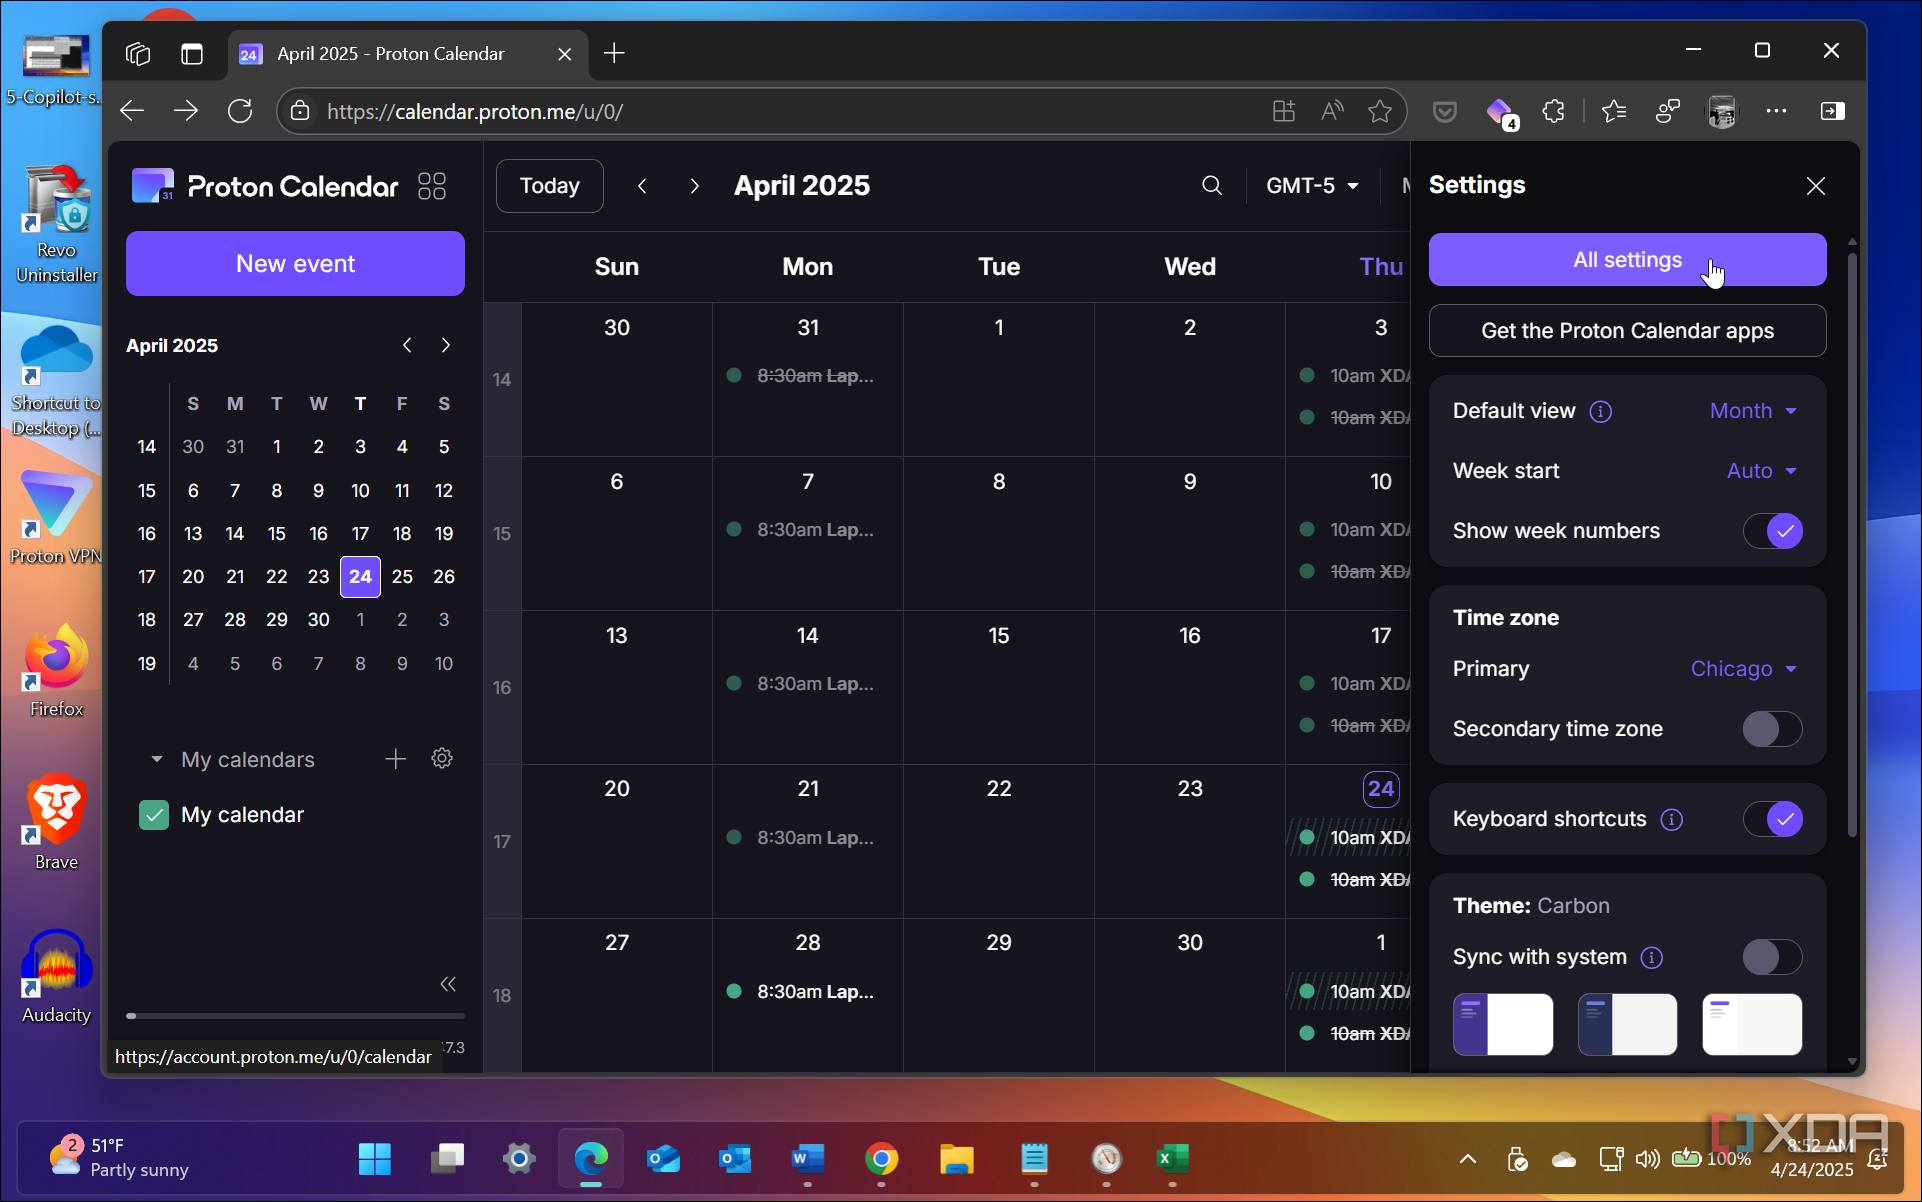The width and height of the screenshot is (1922, 1202).
Task: Select the third white theme thumbnail
Action: (x=1752, y=1025)
